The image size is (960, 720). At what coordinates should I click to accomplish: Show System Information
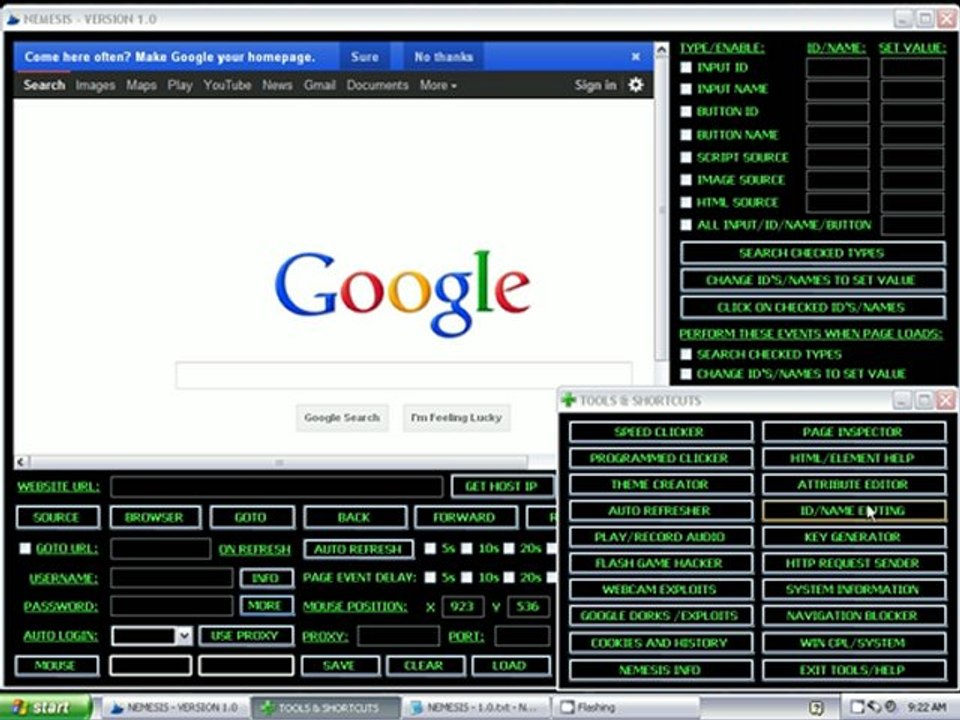(x=853, y=590)
